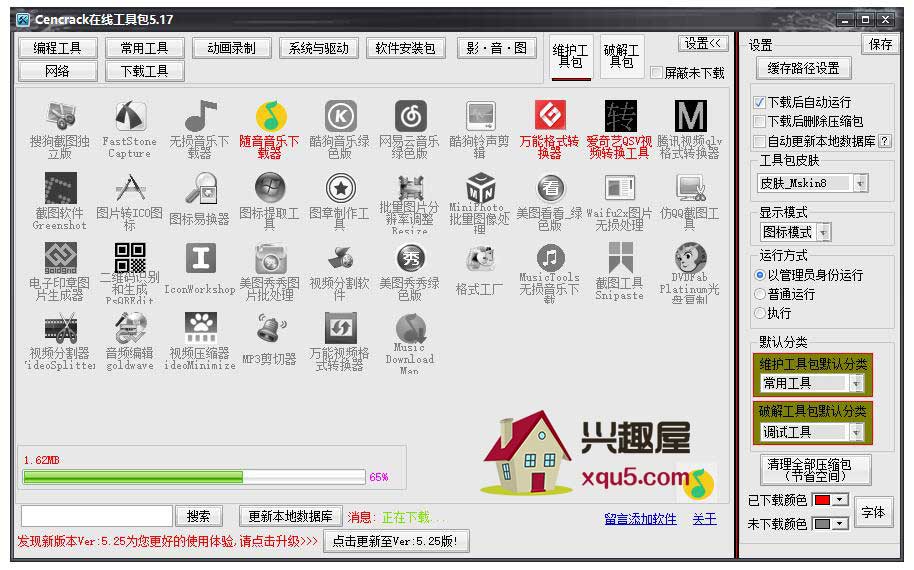914x570 pixels.
Task: Open 无损音乐下载器 music note icon
Action: pos(200,116)
